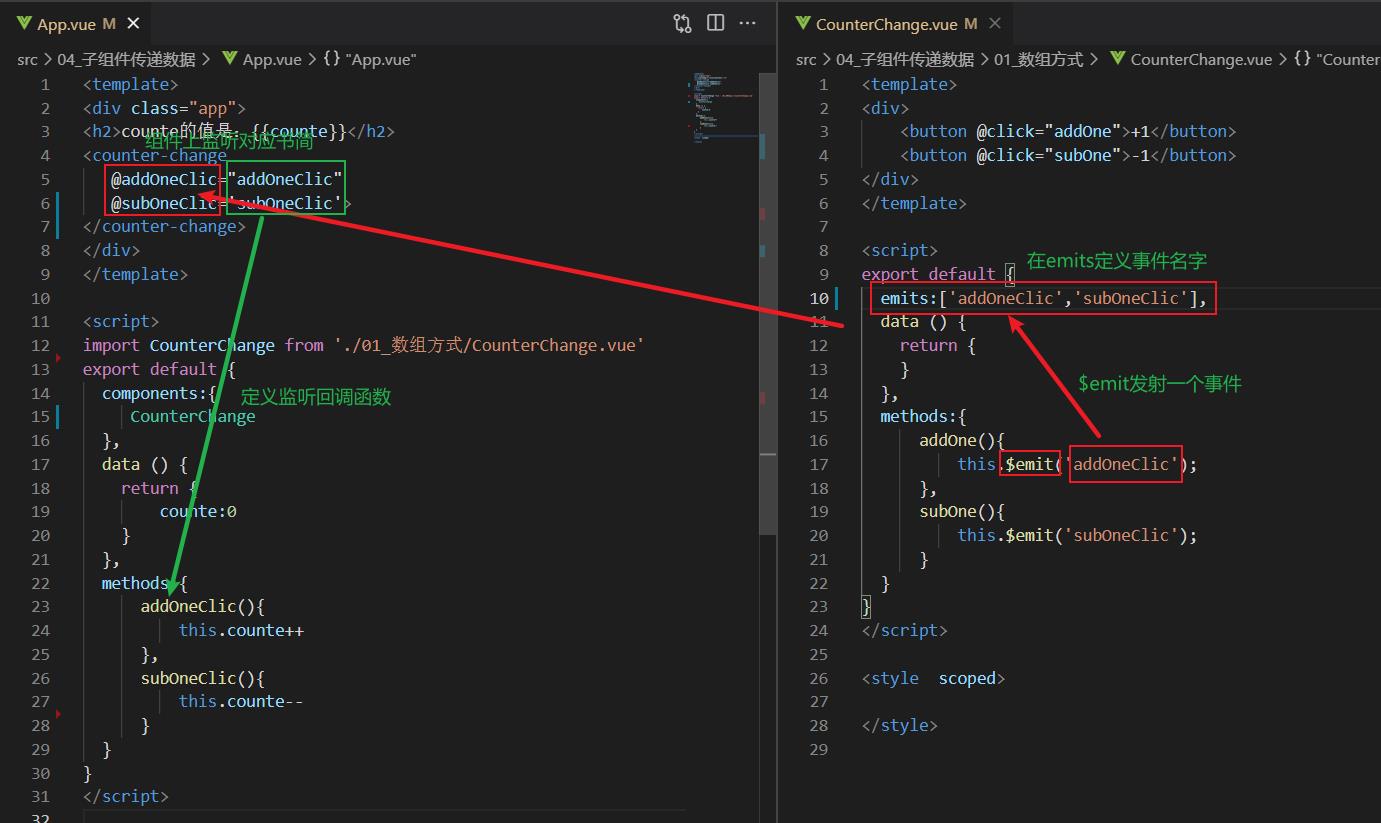
Task: Place cursor on this.counte-- statement
Action: 241,701
